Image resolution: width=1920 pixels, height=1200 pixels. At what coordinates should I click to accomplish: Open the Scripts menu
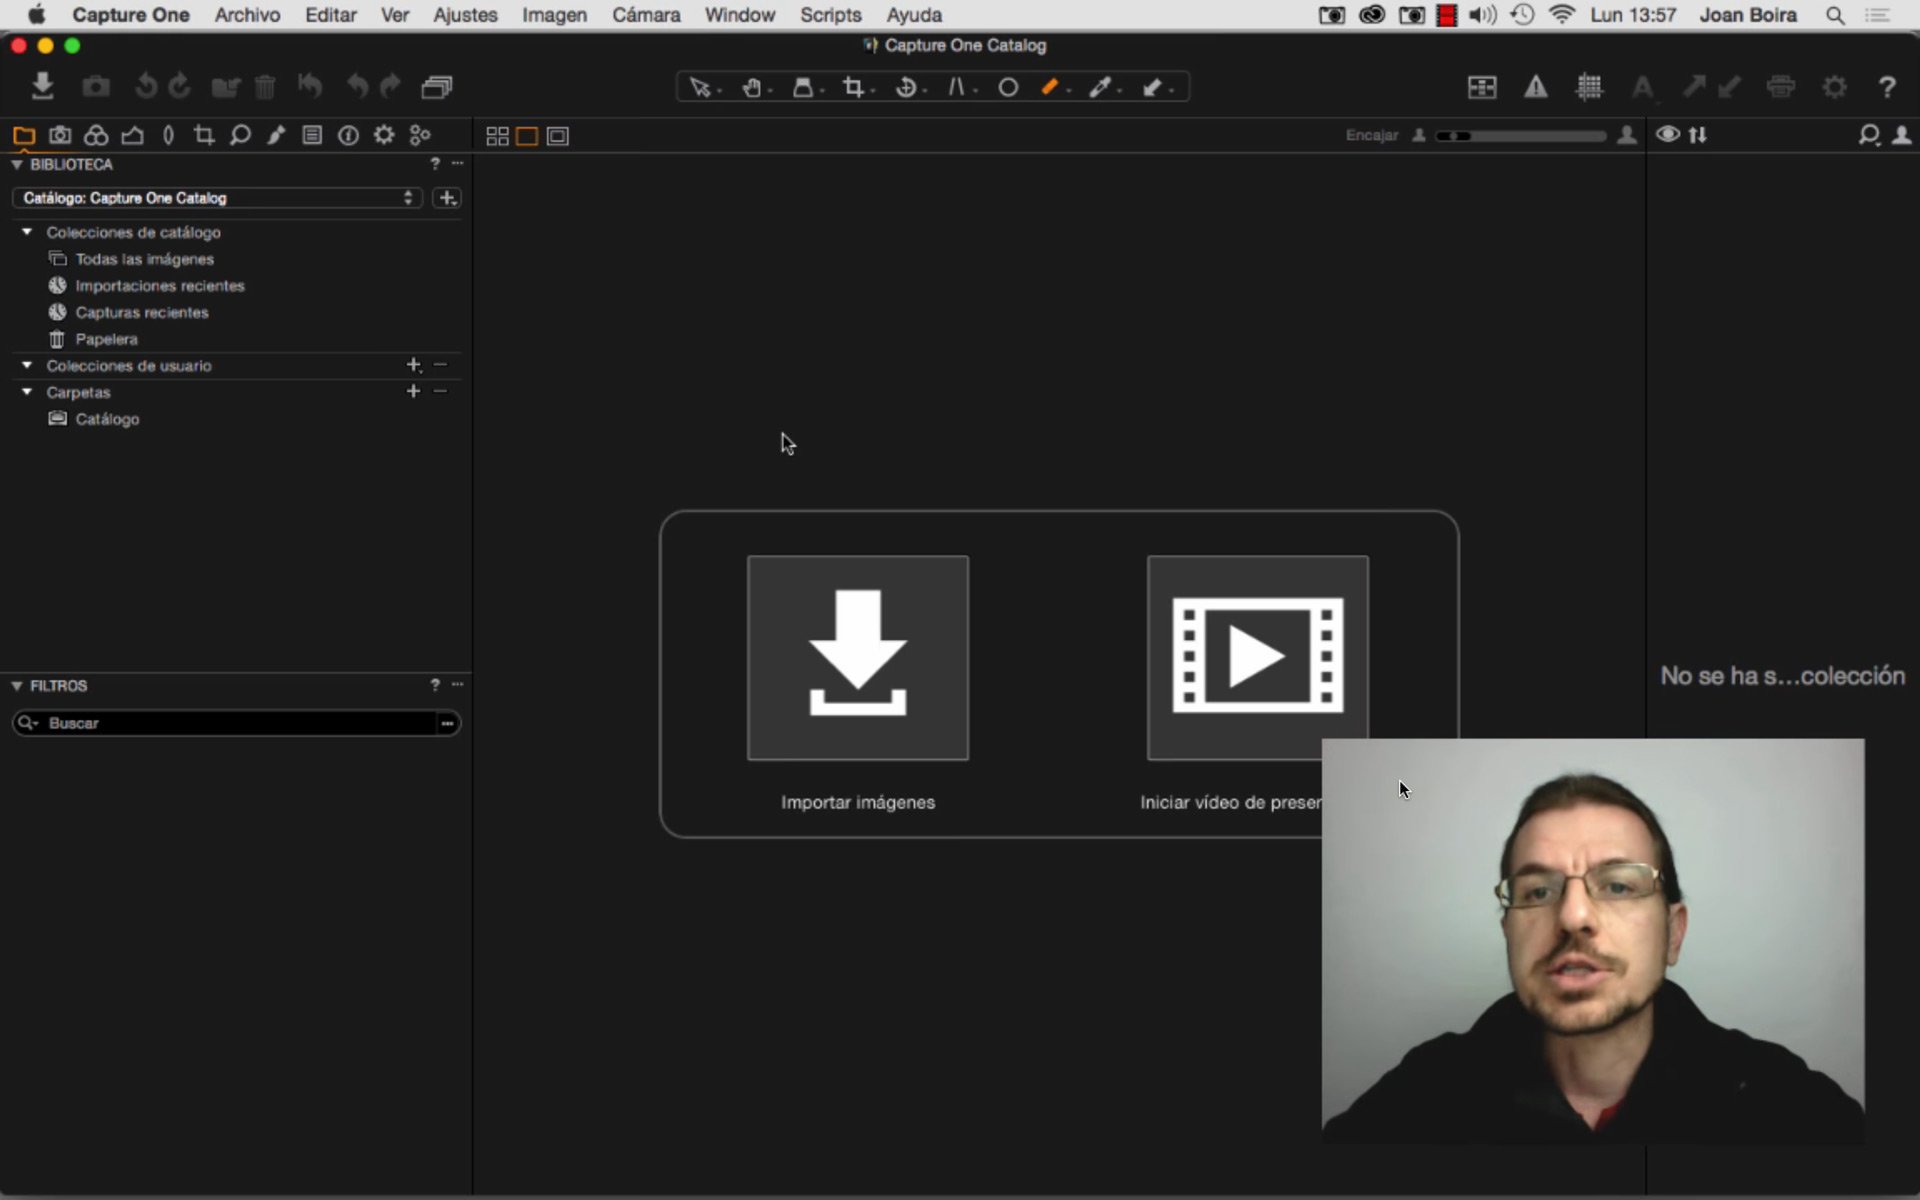point(830,15)
